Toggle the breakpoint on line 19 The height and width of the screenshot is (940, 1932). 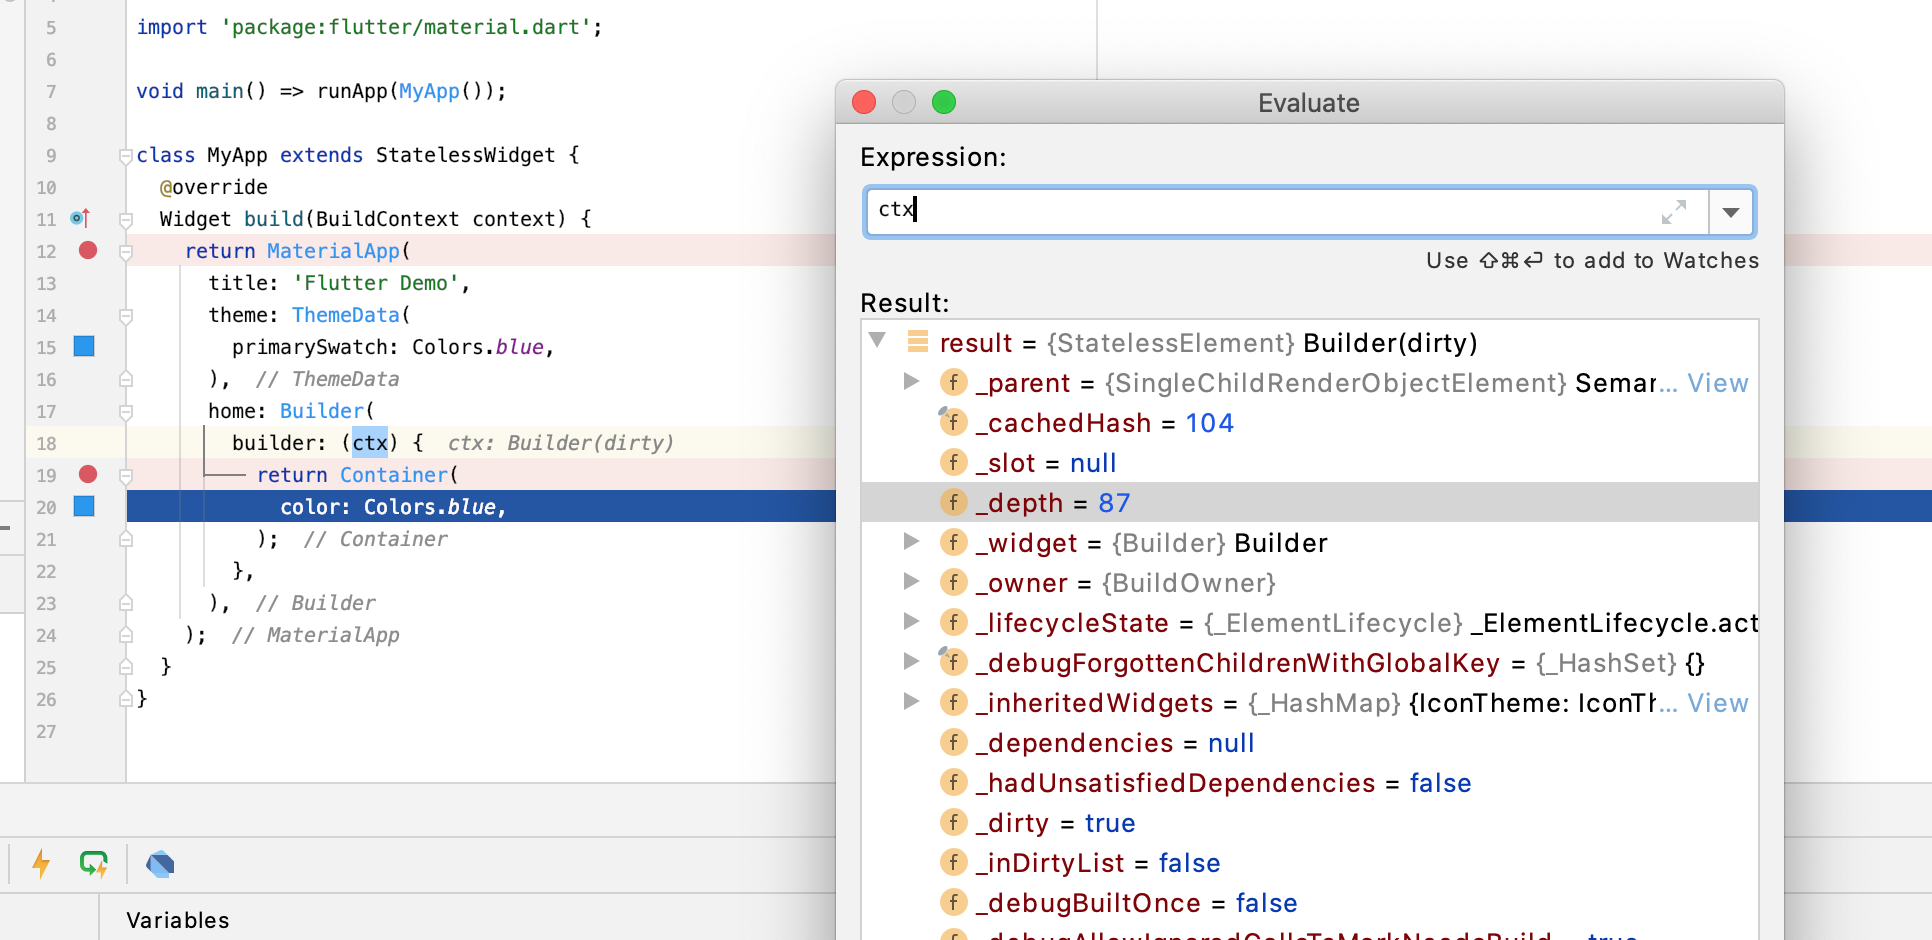coord(88,474)
